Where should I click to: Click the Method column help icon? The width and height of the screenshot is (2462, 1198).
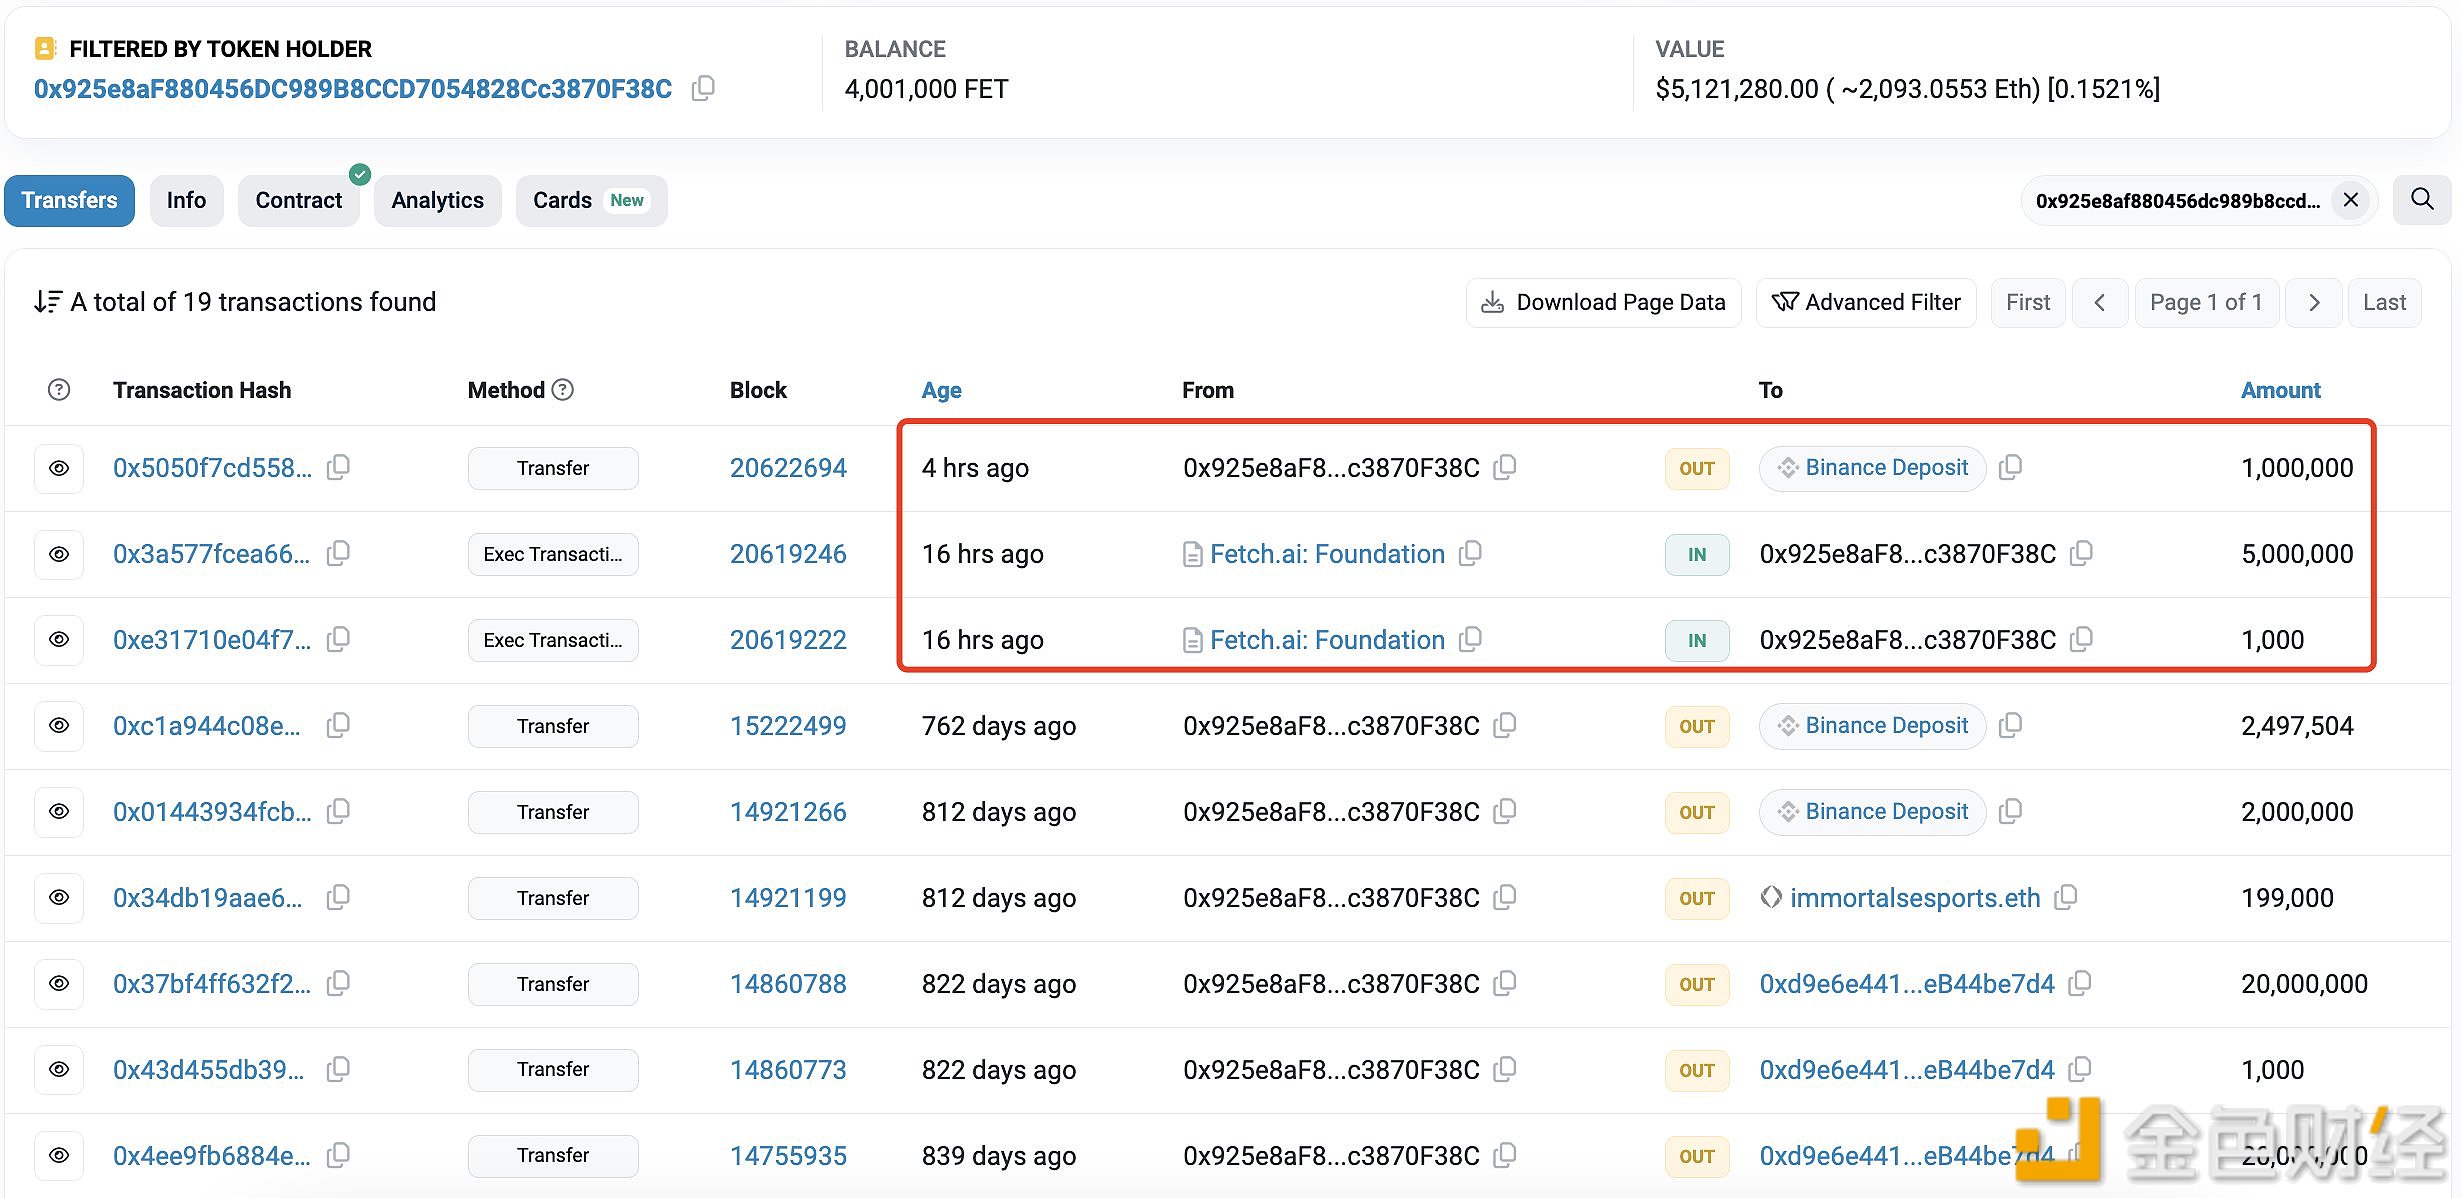(563, 390)
